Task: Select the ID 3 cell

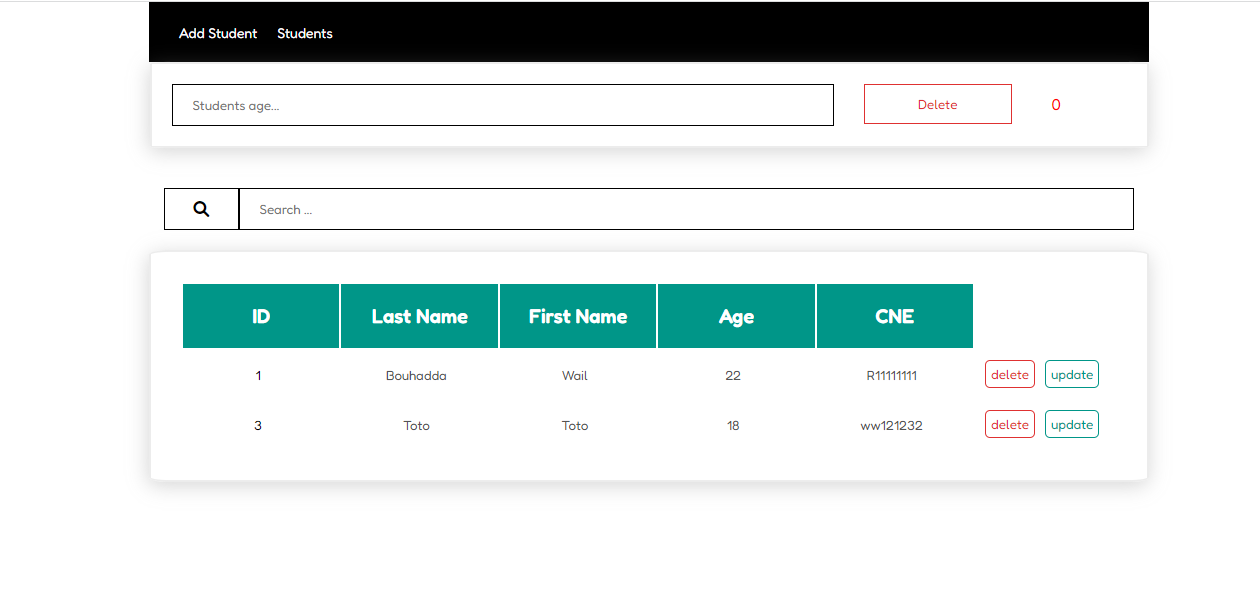Action: pos(258,426)
